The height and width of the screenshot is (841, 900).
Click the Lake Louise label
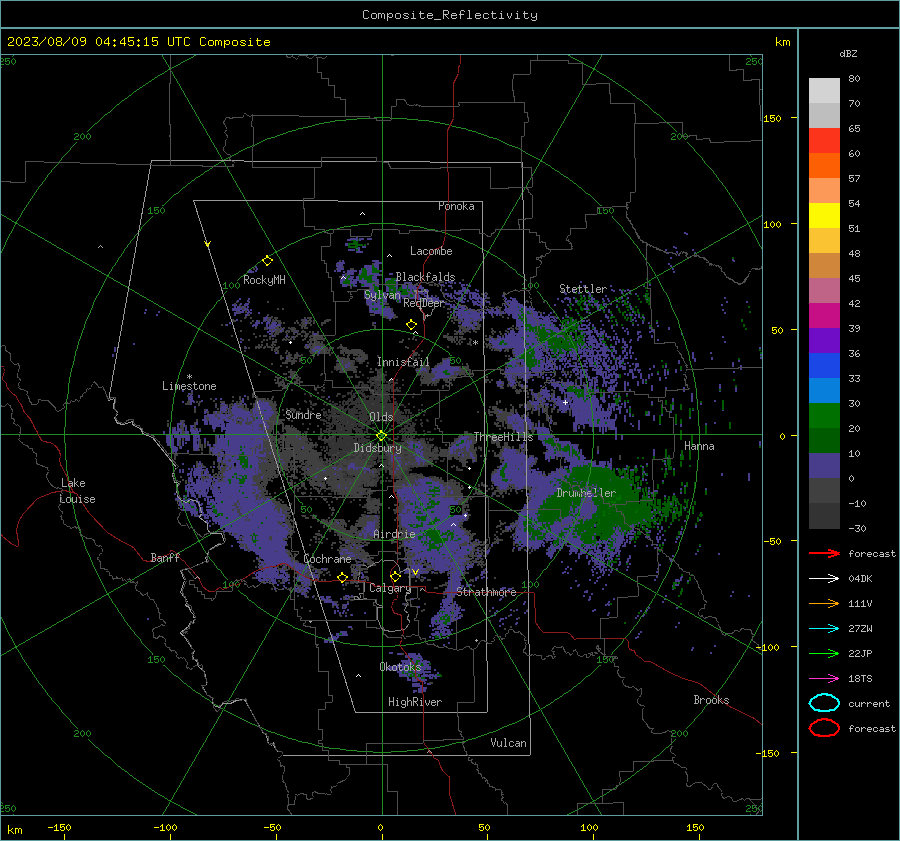point(78,491)
